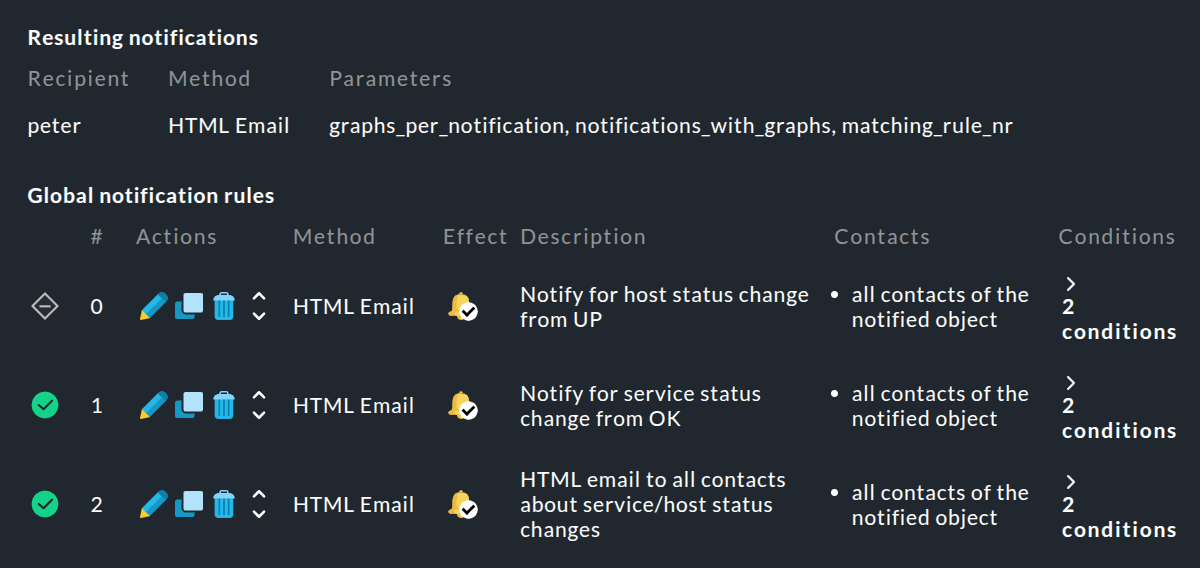
Task: Click recipient peter in resulting notifications
Action: (x=54, y=126)
